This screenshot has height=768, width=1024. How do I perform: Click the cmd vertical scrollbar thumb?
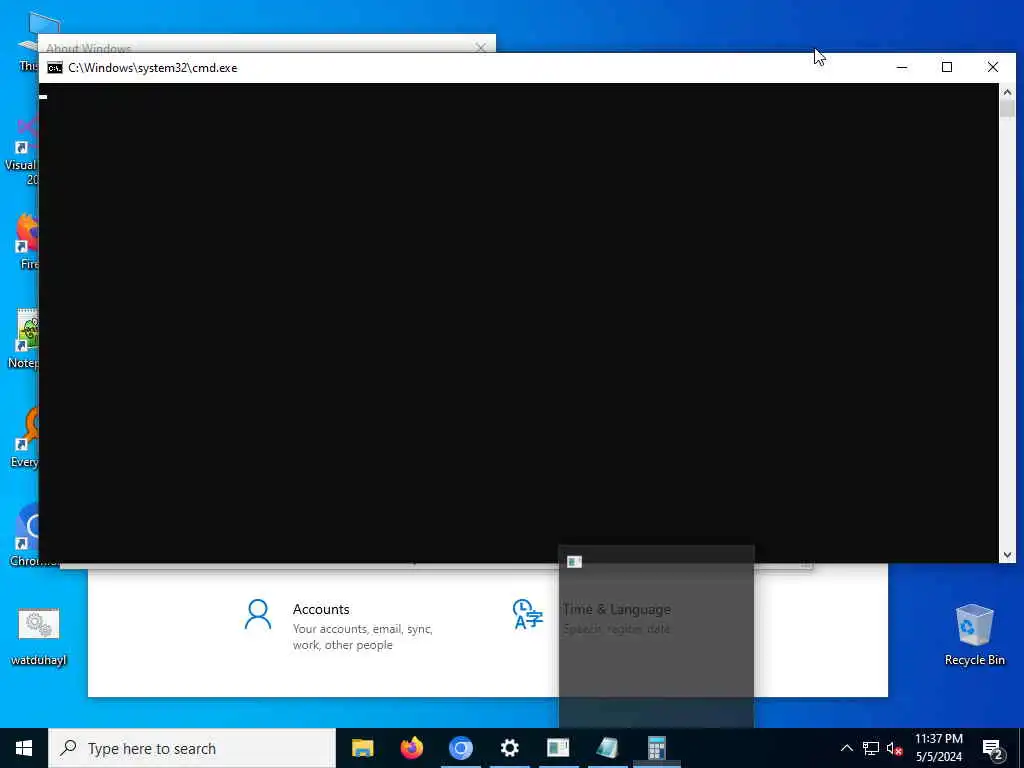1007,108
